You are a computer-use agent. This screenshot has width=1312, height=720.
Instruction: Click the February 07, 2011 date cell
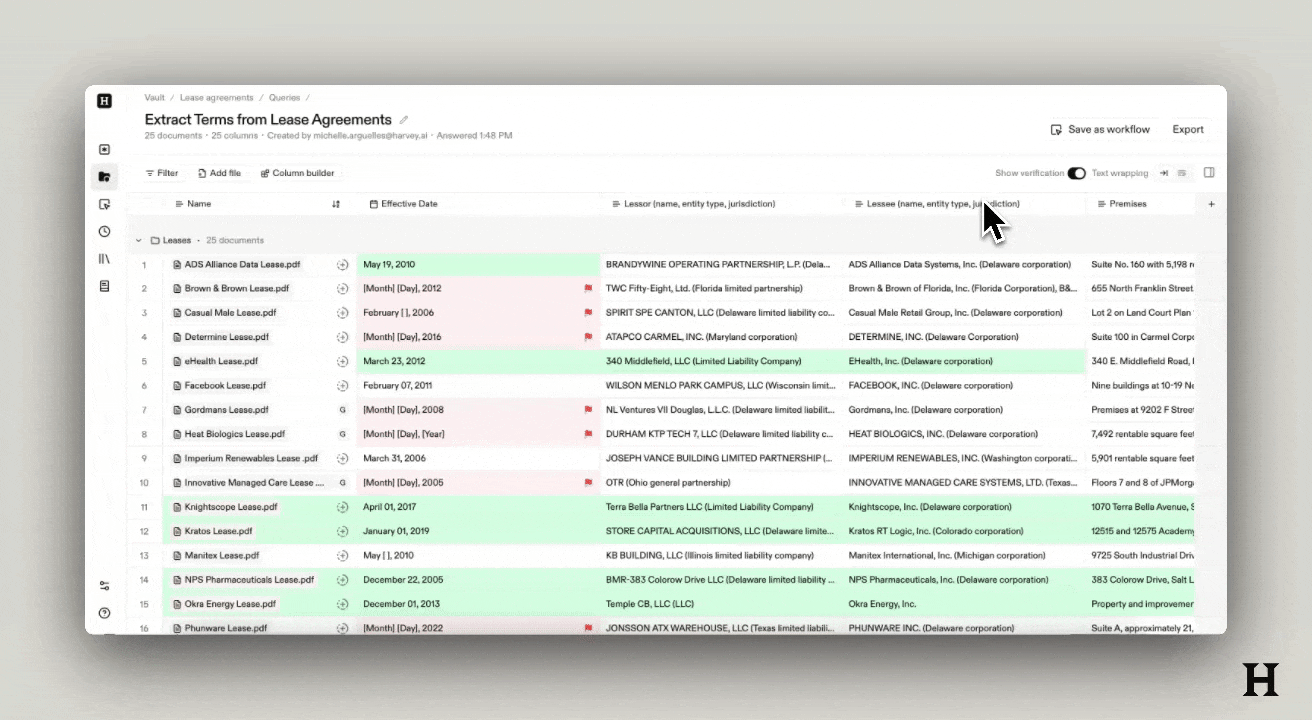pyautogui.click(x=478, y=386)
